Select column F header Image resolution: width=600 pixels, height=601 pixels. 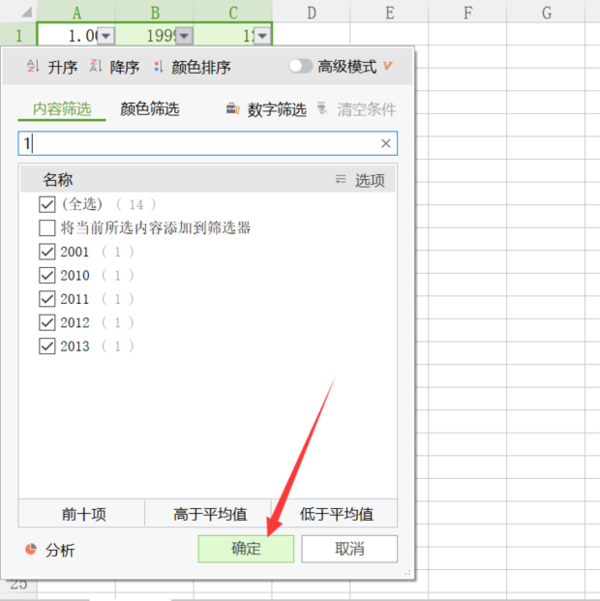(468, 11)
